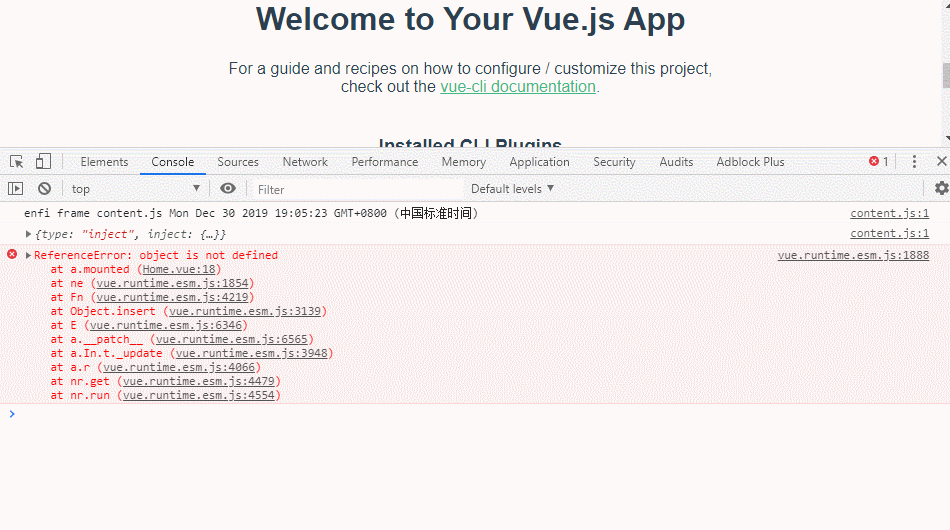Toggle the device toolbar icon
The image size is (950, 530).
pyautogui.click(x=42, y=161)
